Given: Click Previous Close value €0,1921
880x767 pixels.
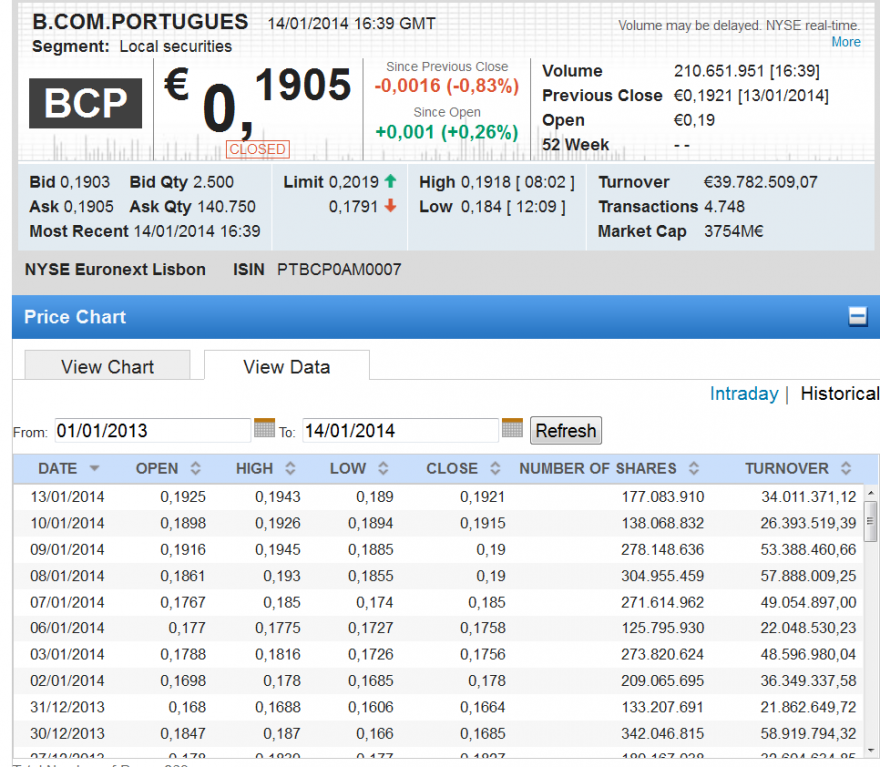Looking at the screenshot, I should 704,96.
